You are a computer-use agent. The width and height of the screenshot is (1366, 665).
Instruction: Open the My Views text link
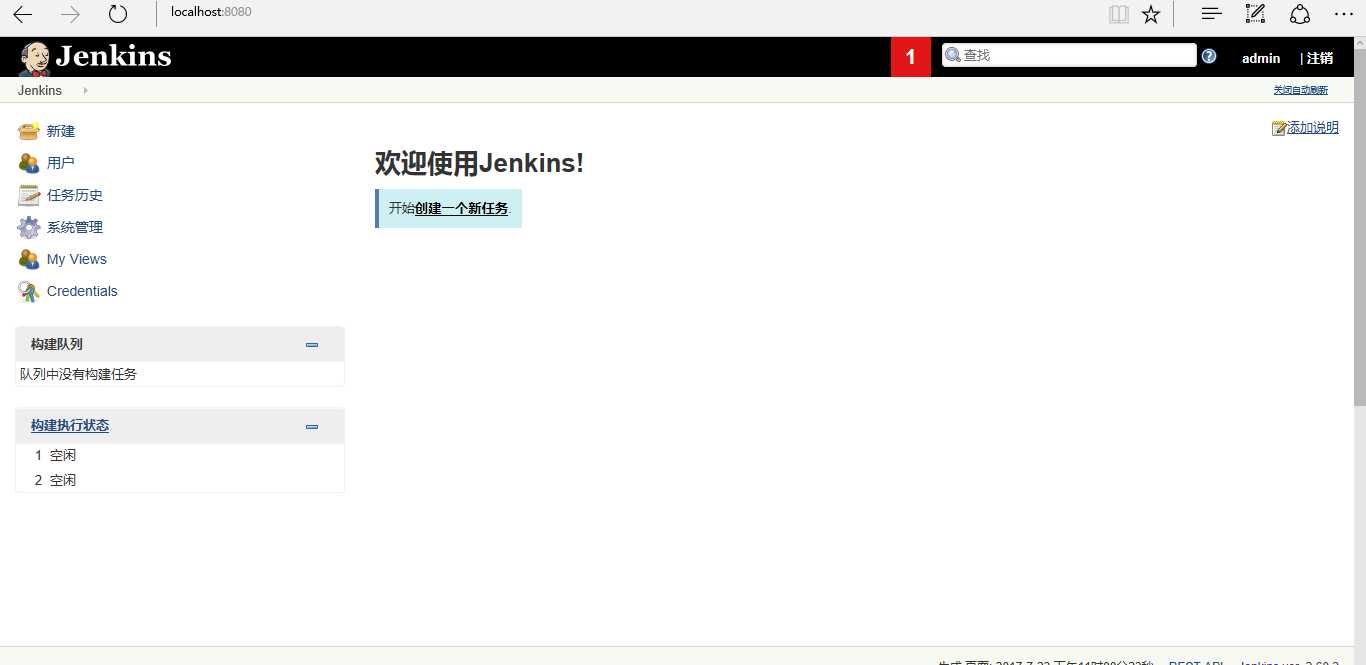77,259
